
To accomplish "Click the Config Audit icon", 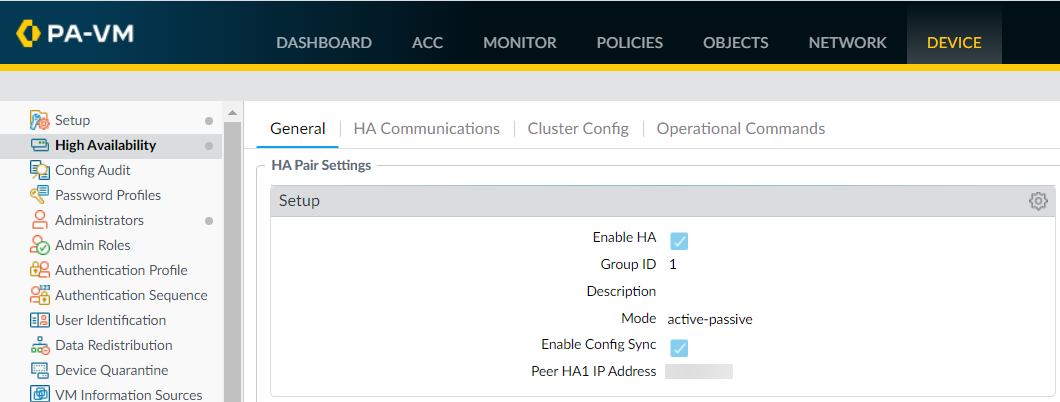I will [39, 170].
